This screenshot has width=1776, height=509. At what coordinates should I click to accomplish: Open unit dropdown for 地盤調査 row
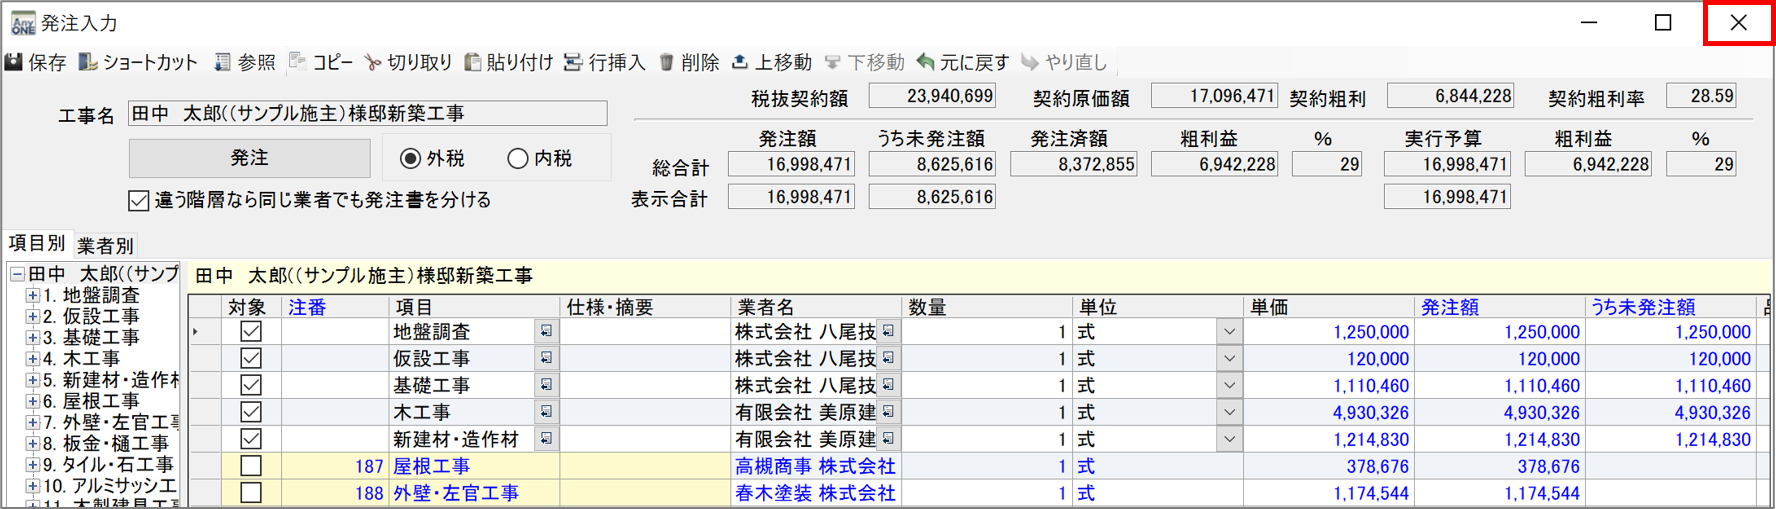1229,332
